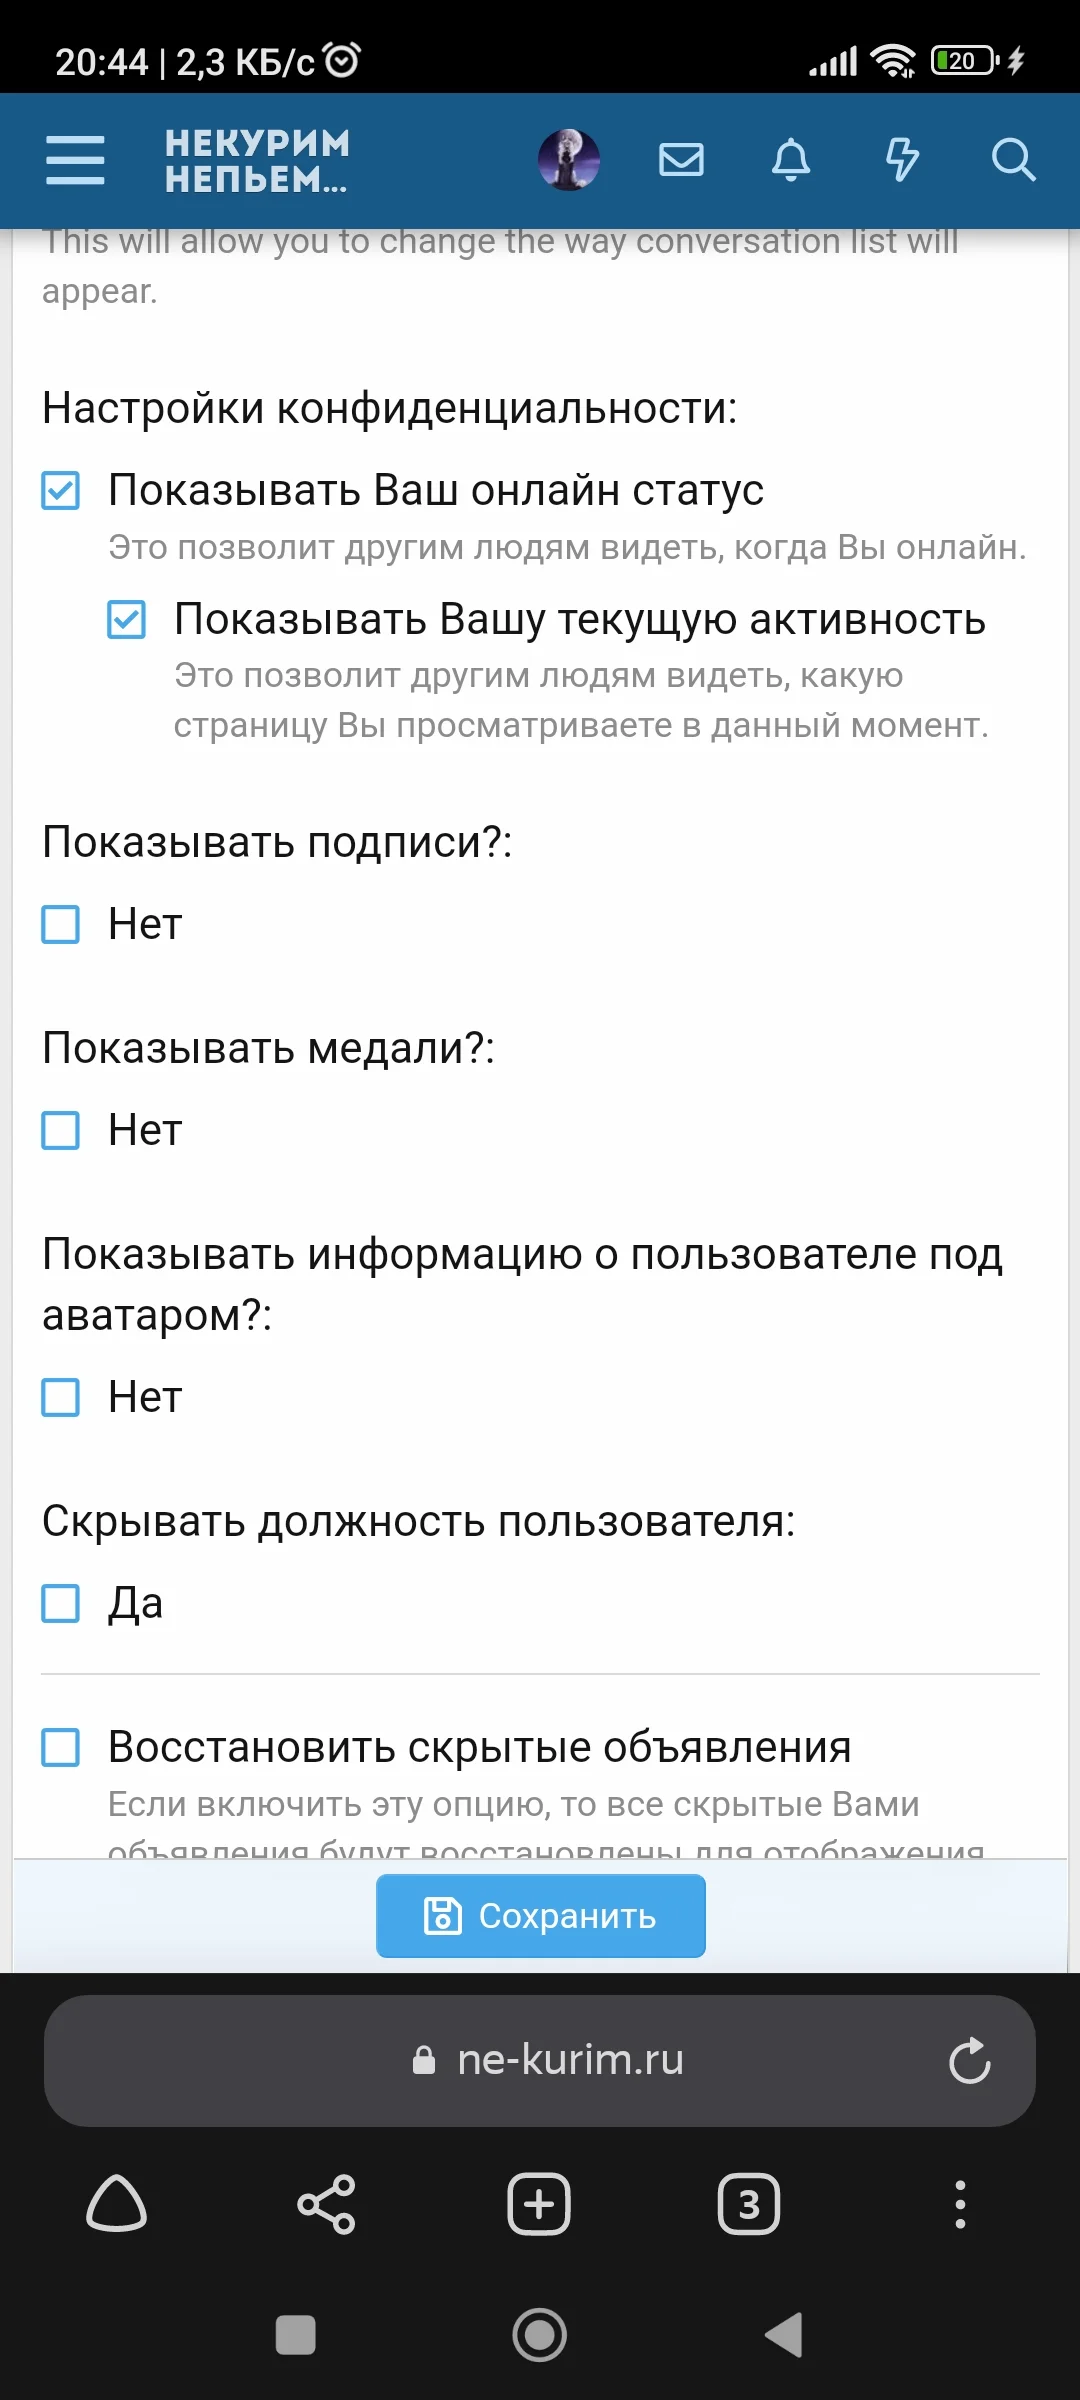Screen dimensions: 1080x2400
Task: Check Нет under Показывать медали
Action: pos(61,1132)
